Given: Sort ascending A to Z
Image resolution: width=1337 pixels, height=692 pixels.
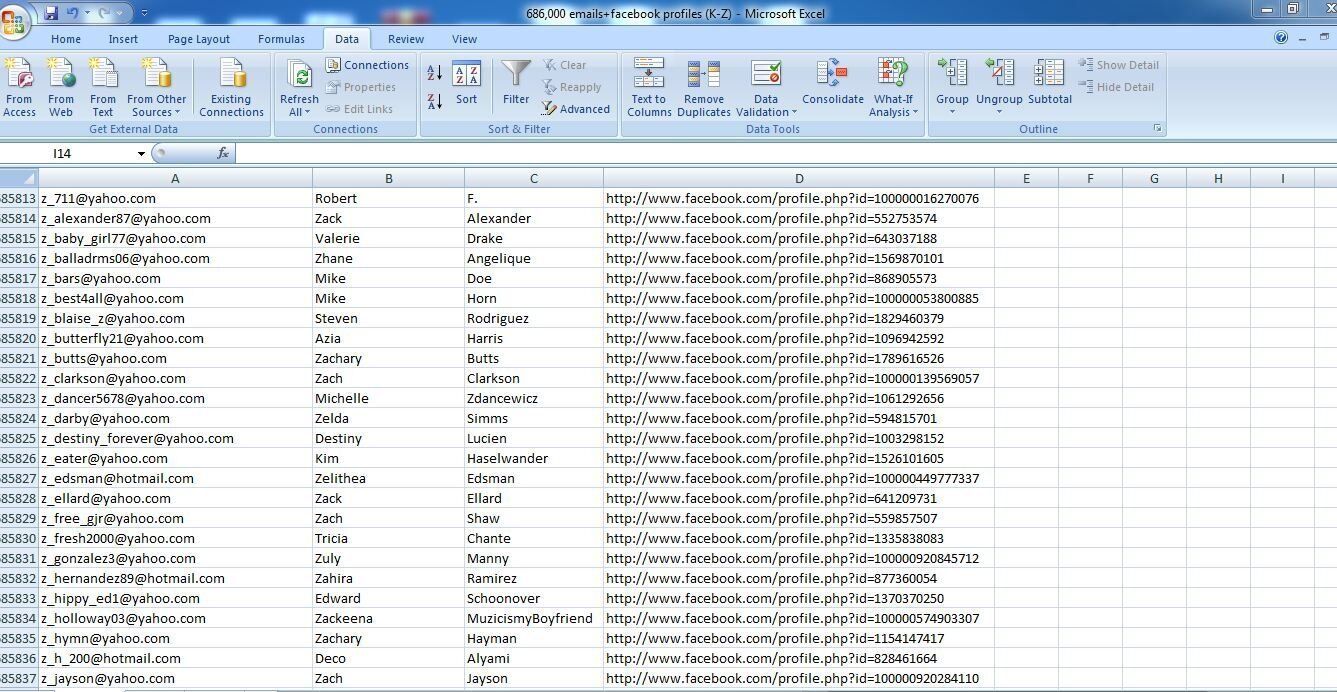Looking at the screenshot, I should (435, 73).
